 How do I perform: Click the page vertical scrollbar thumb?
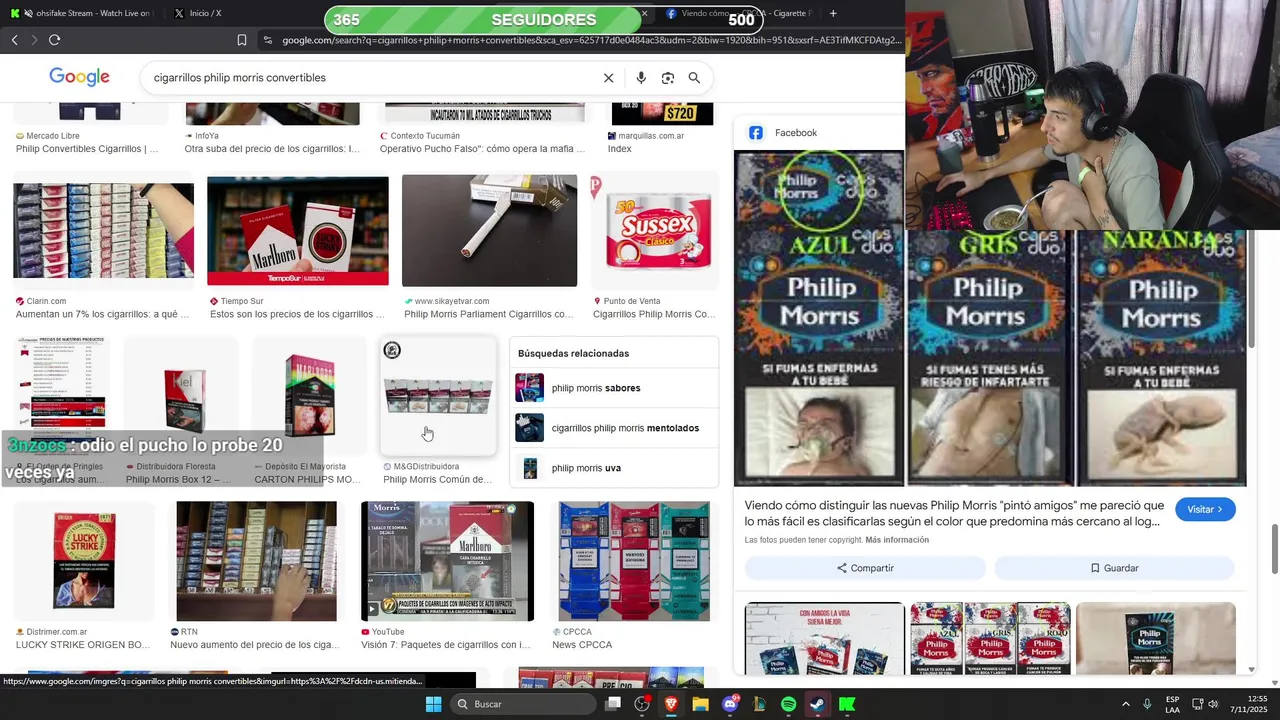click(x=1274, y=548)
